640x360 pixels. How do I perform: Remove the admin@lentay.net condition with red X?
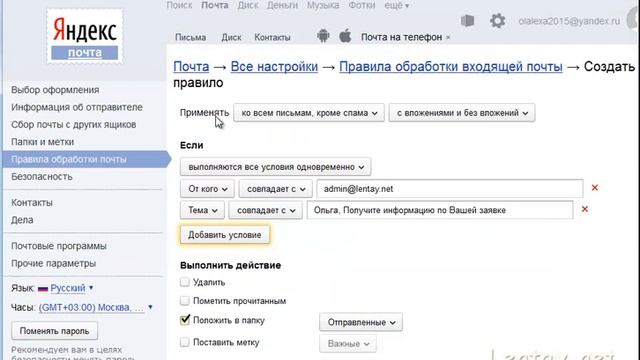point(595,188)
